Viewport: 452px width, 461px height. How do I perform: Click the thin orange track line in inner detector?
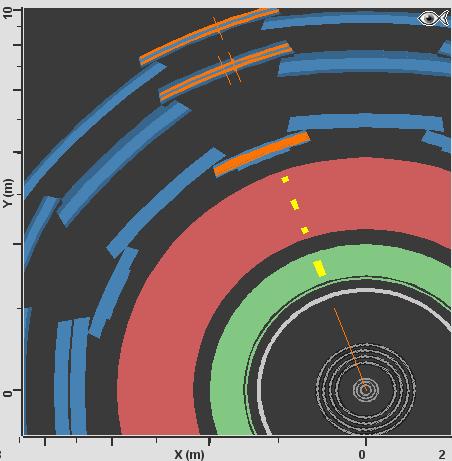[x=350, y=349]
